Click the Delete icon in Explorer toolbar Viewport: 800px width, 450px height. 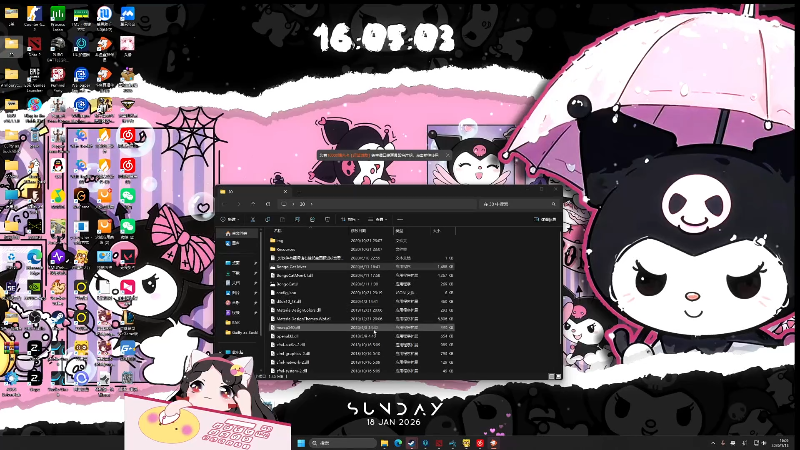(328, 219)
